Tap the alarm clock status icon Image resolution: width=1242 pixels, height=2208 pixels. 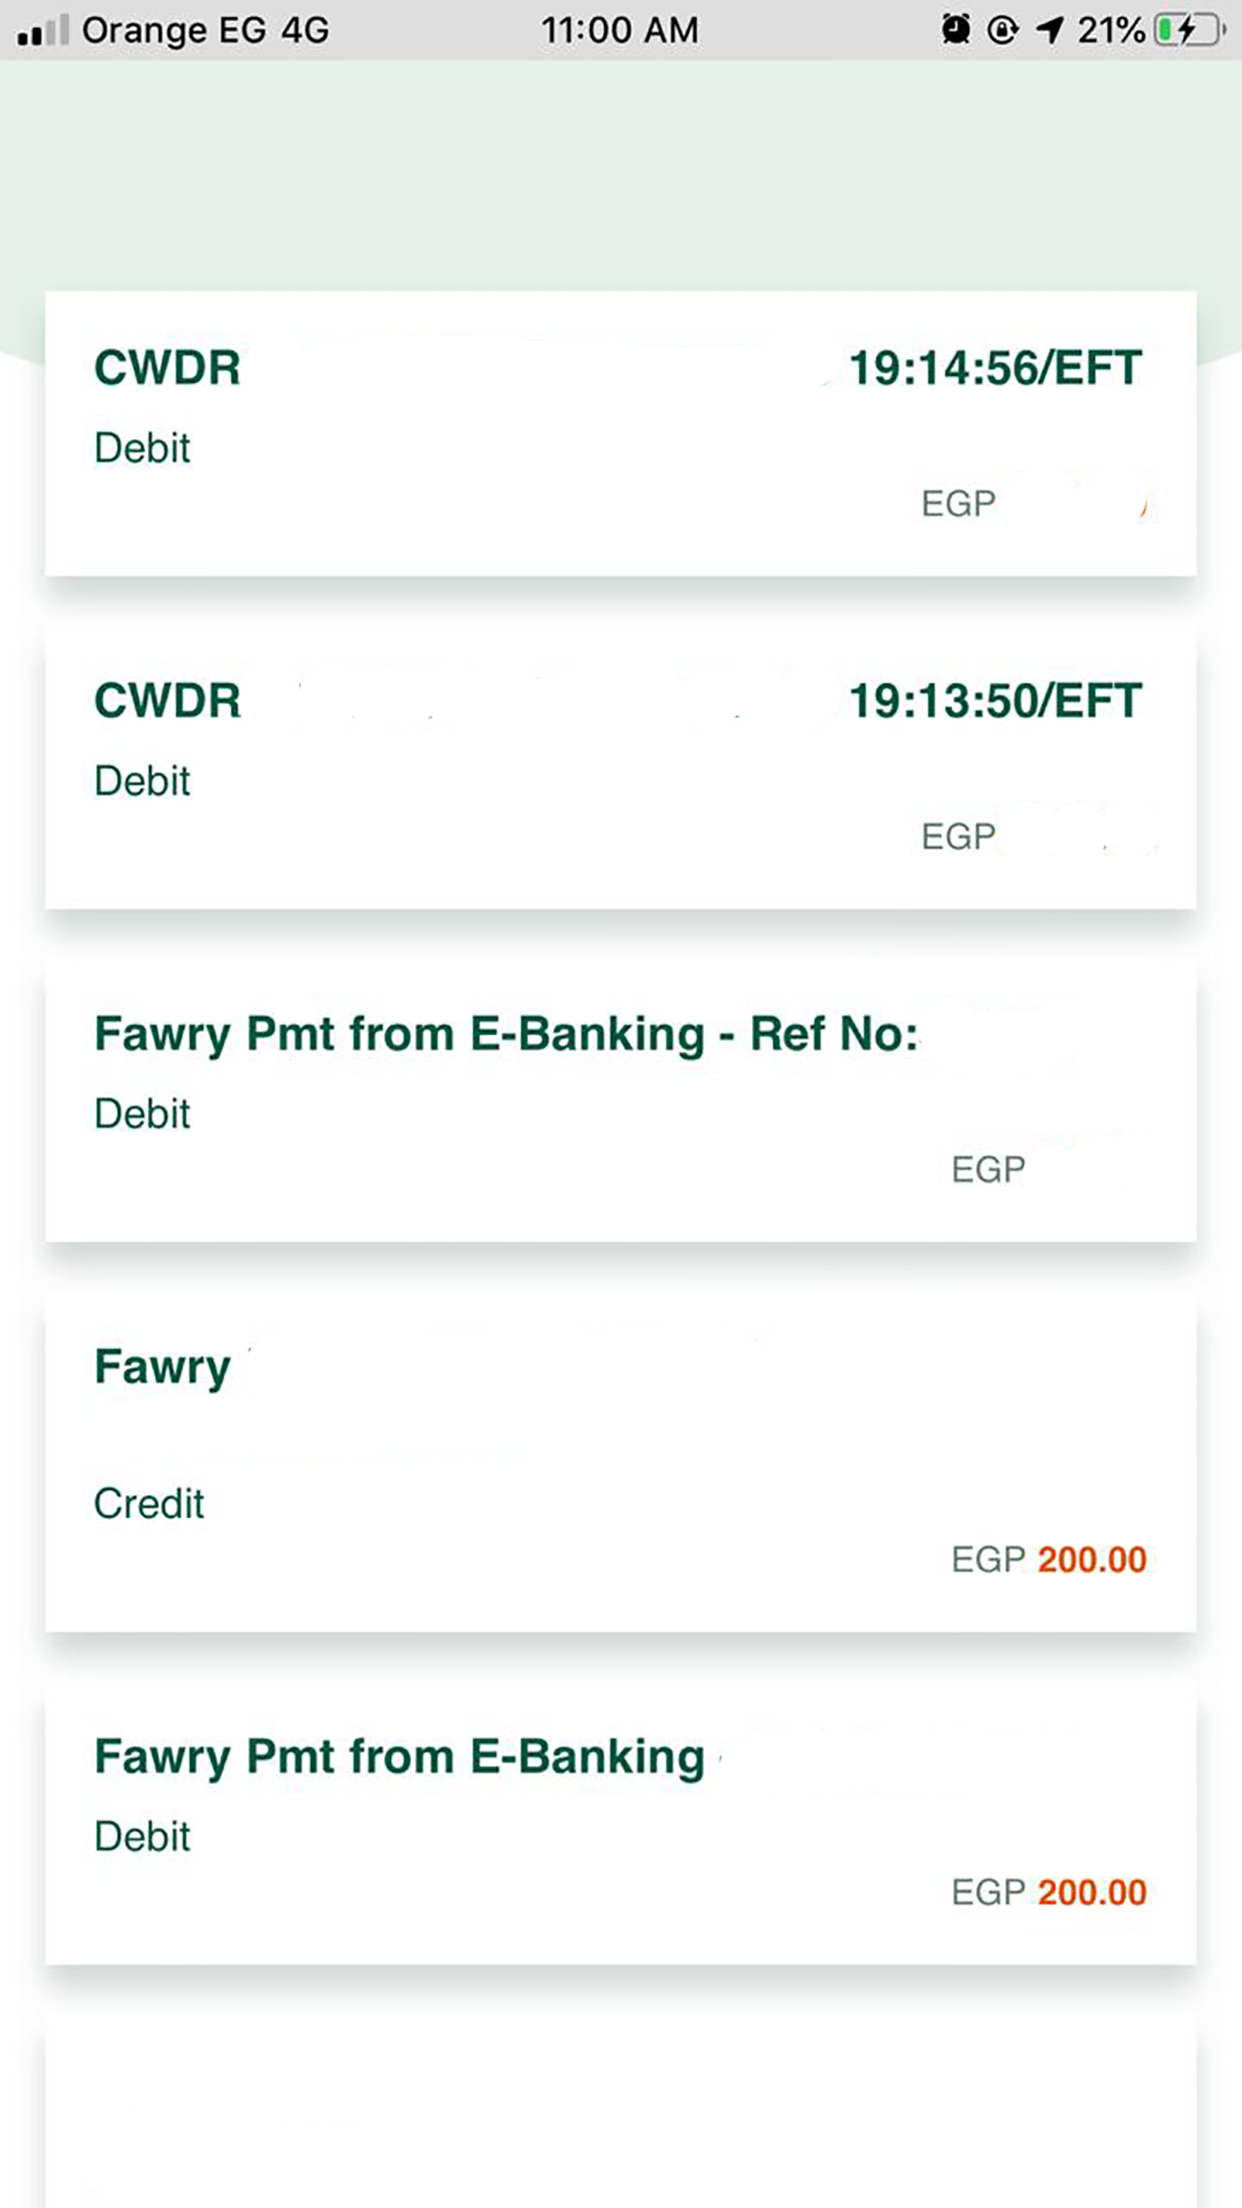(956, 31)
